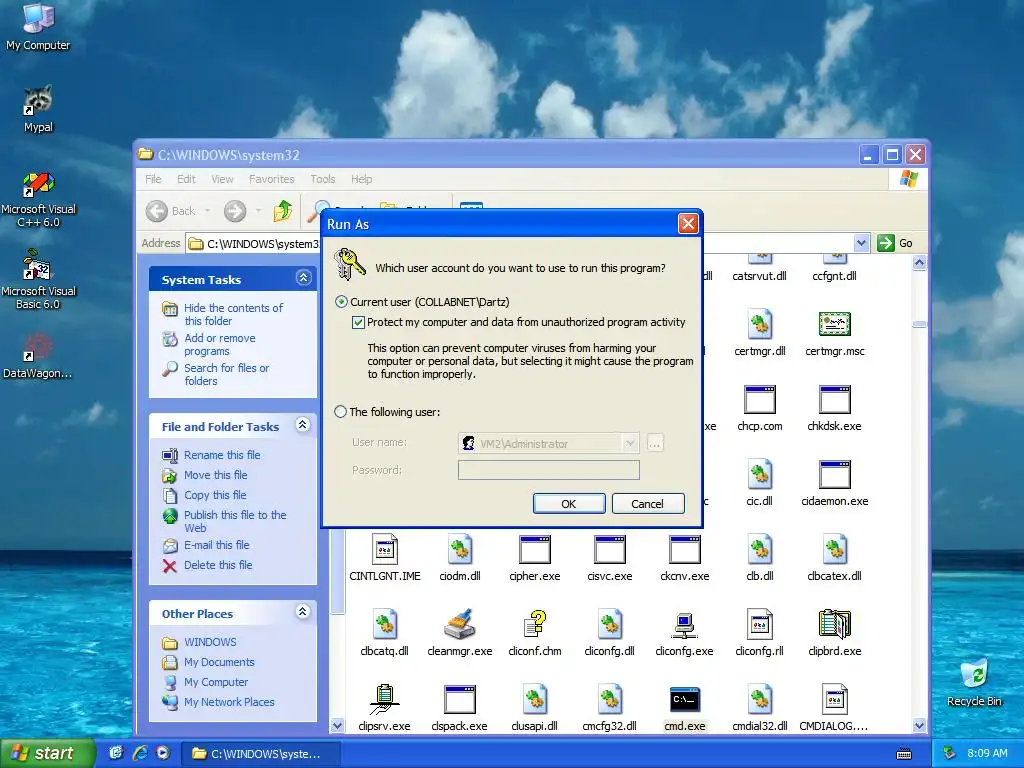The height and width of the screenshot is (768, 1024).
Task: Click browse users button next to username
Action: (x=654, y=443)
